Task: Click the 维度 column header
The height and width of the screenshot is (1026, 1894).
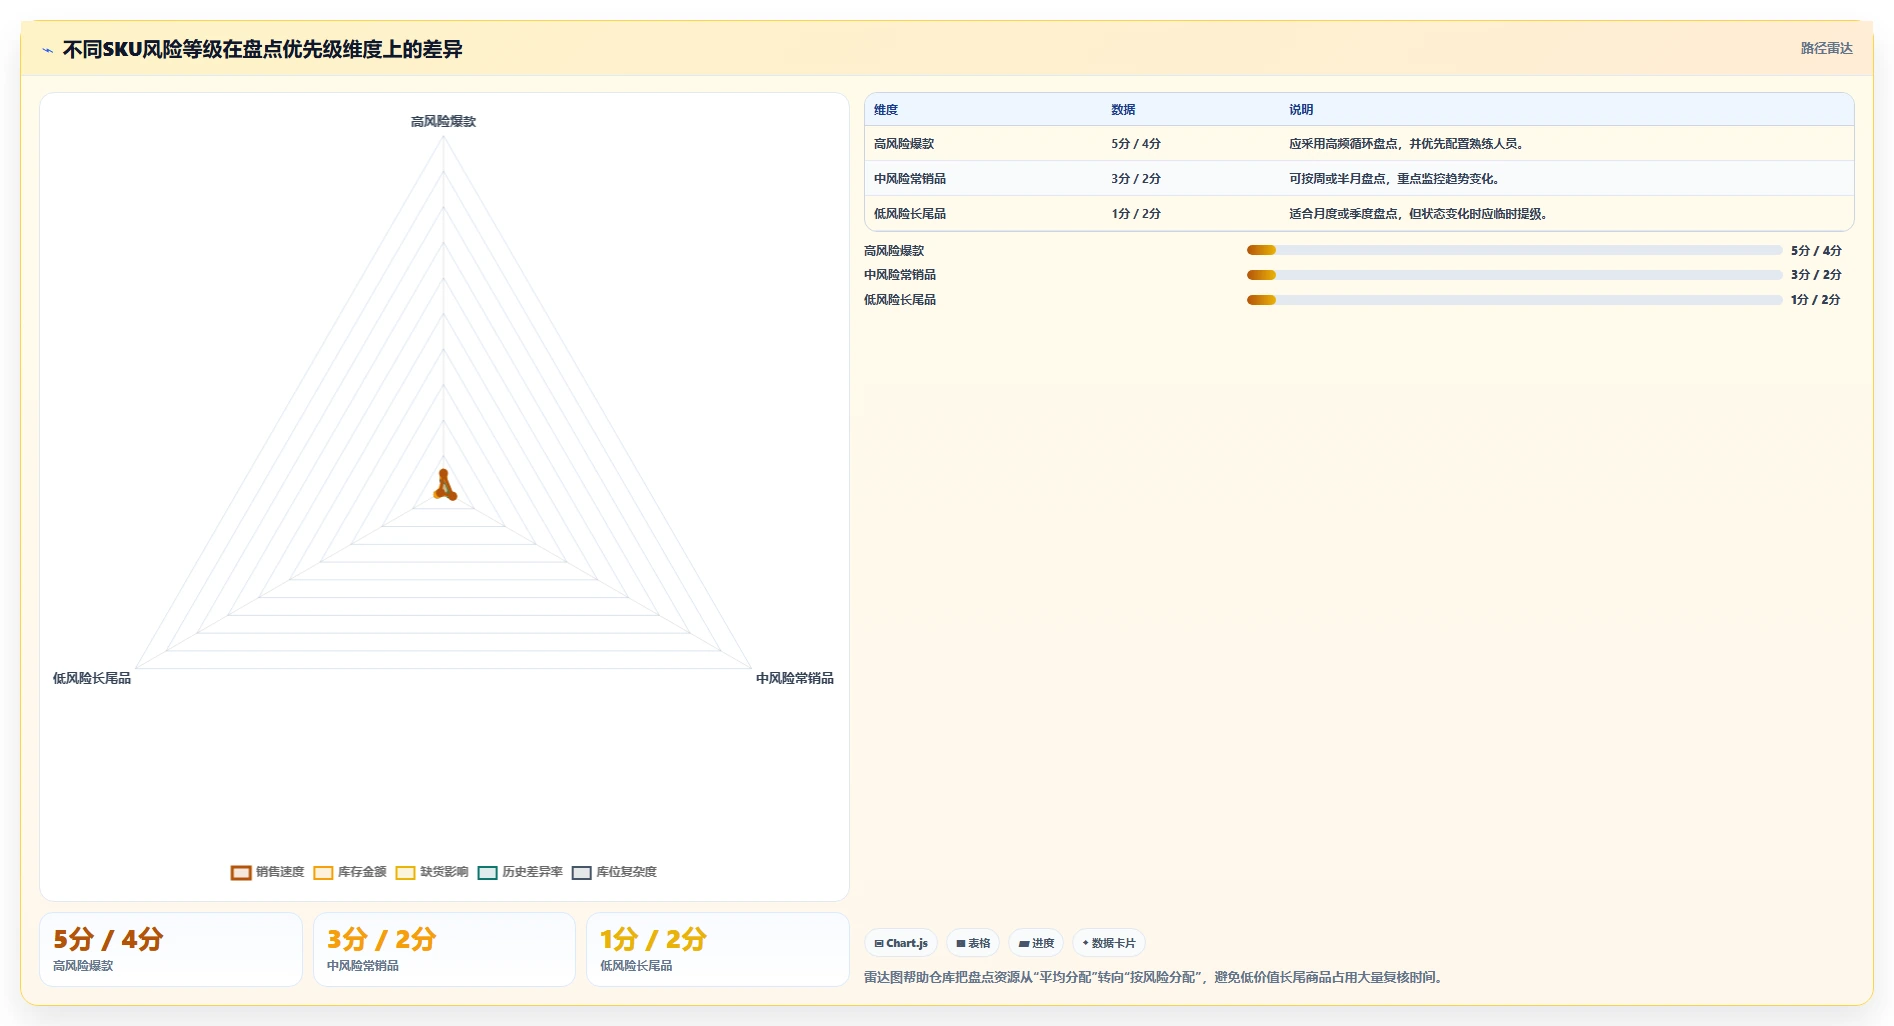Action: [x=886, y=110]
